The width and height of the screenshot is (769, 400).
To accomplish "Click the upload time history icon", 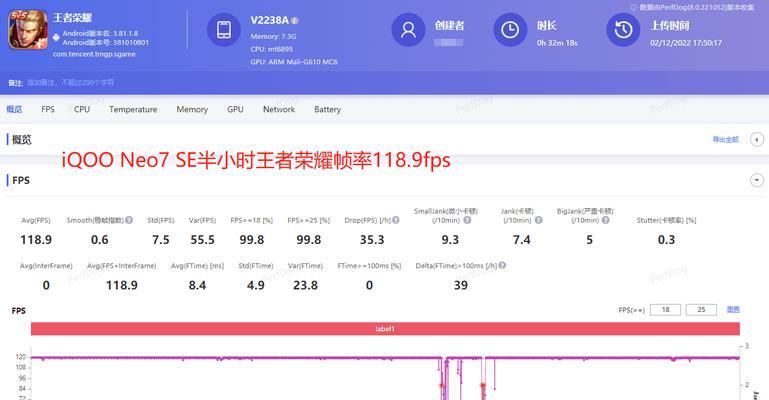I will pos(623,30).
